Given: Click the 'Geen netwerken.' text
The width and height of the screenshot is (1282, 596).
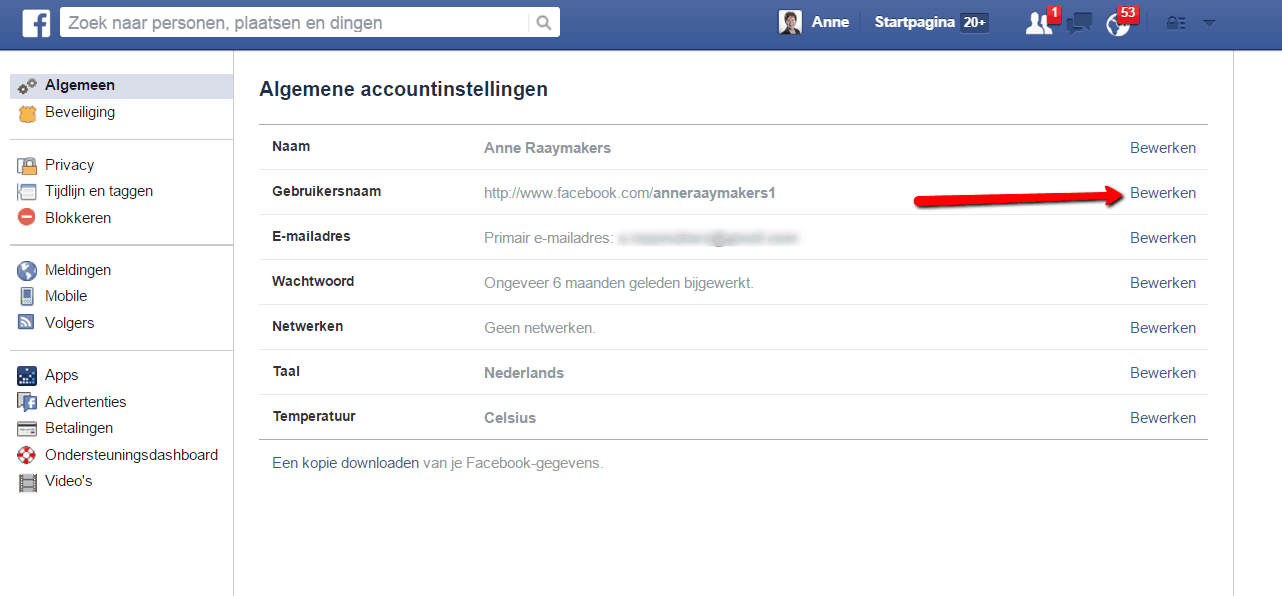Looking at the screenshot, I should point(540,328).
